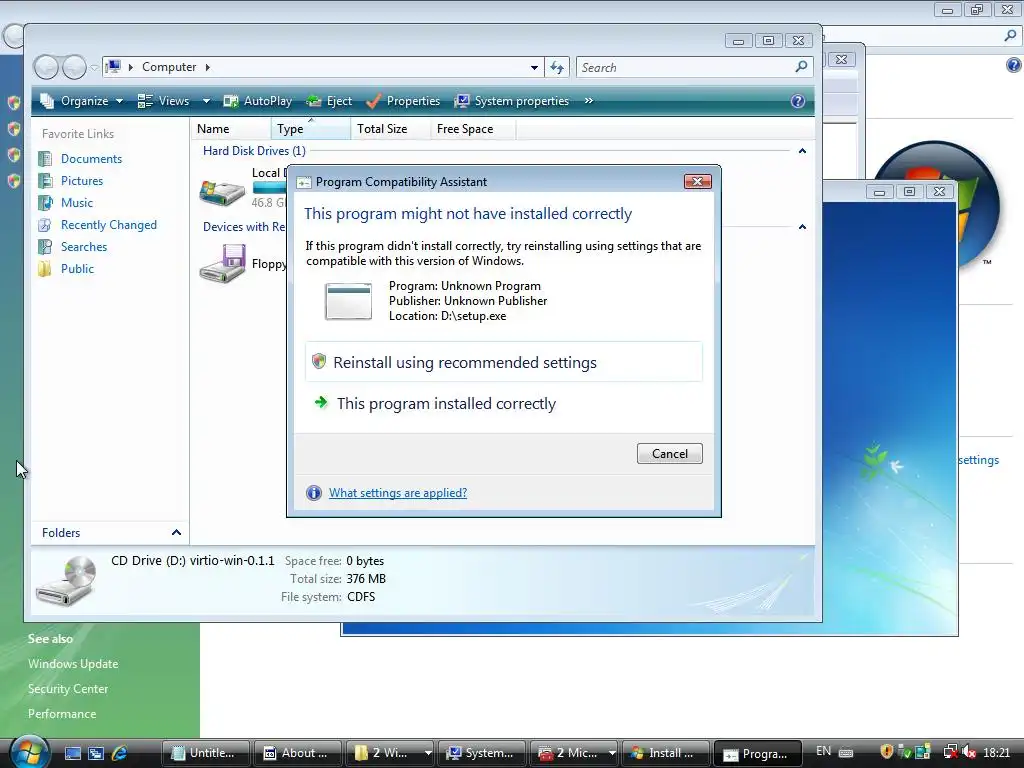Screen dimensions: 1024x768
Task: Click the security shield tray icon
Action: [887, 752]
